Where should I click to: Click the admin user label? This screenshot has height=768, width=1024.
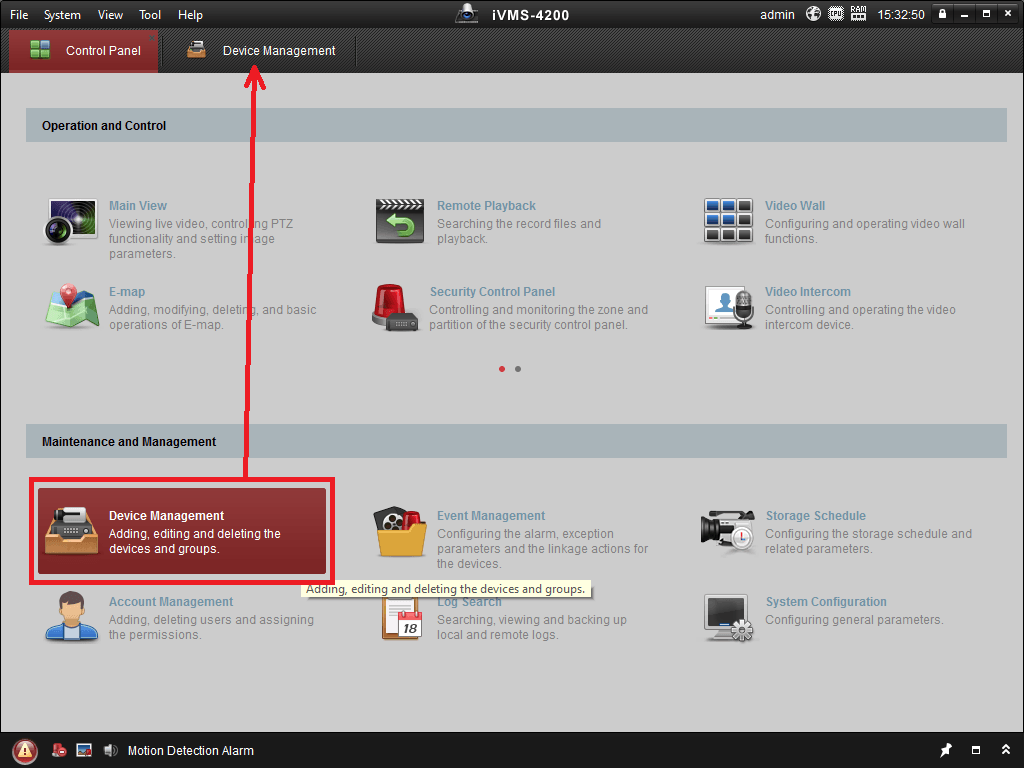[777, 14]
